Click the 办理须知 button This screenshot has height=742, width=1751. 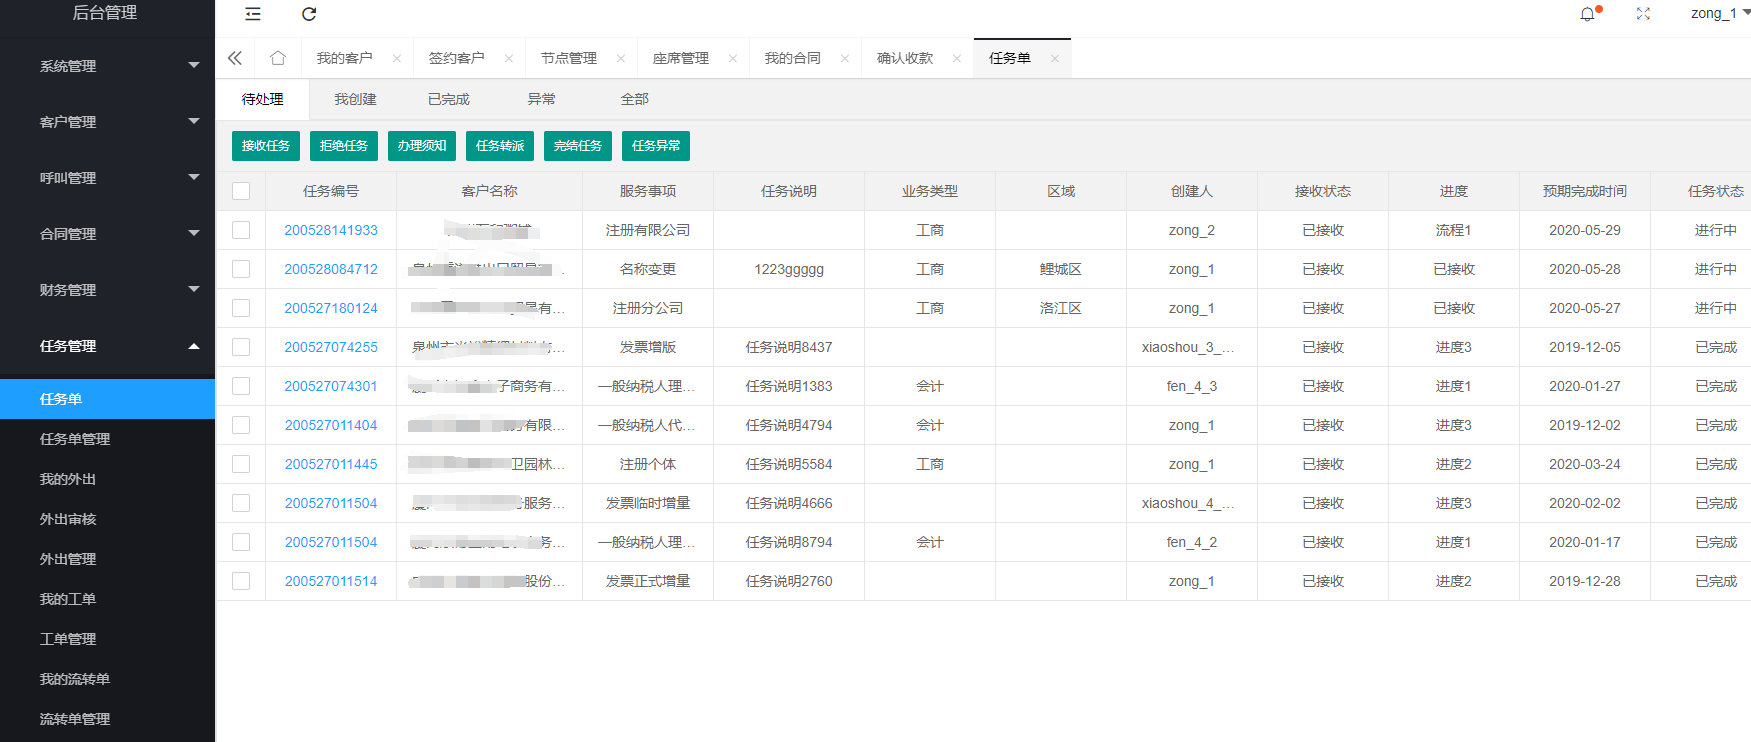422,146
